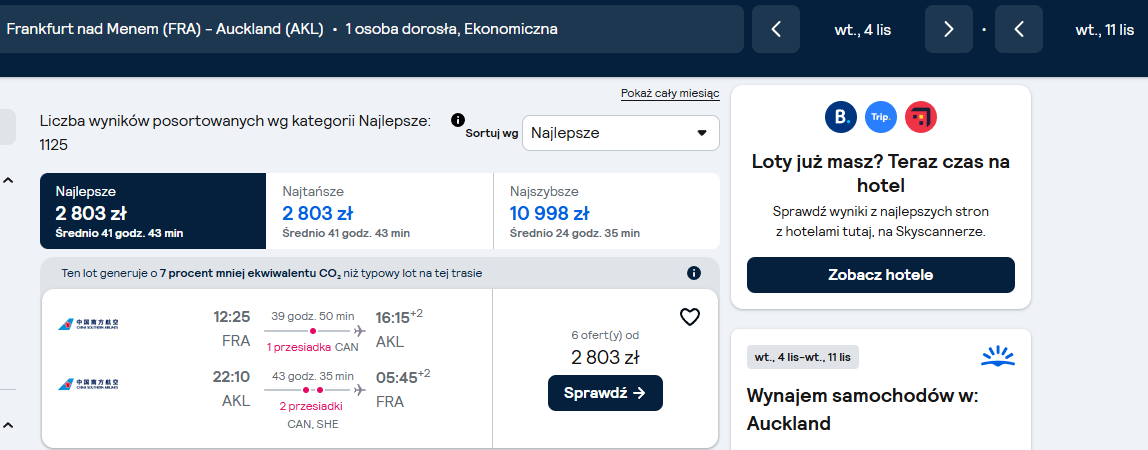Viewport: 1148px width, 450px height.
Task: Click return airplane icon on route line
Action: pos(359,391)
